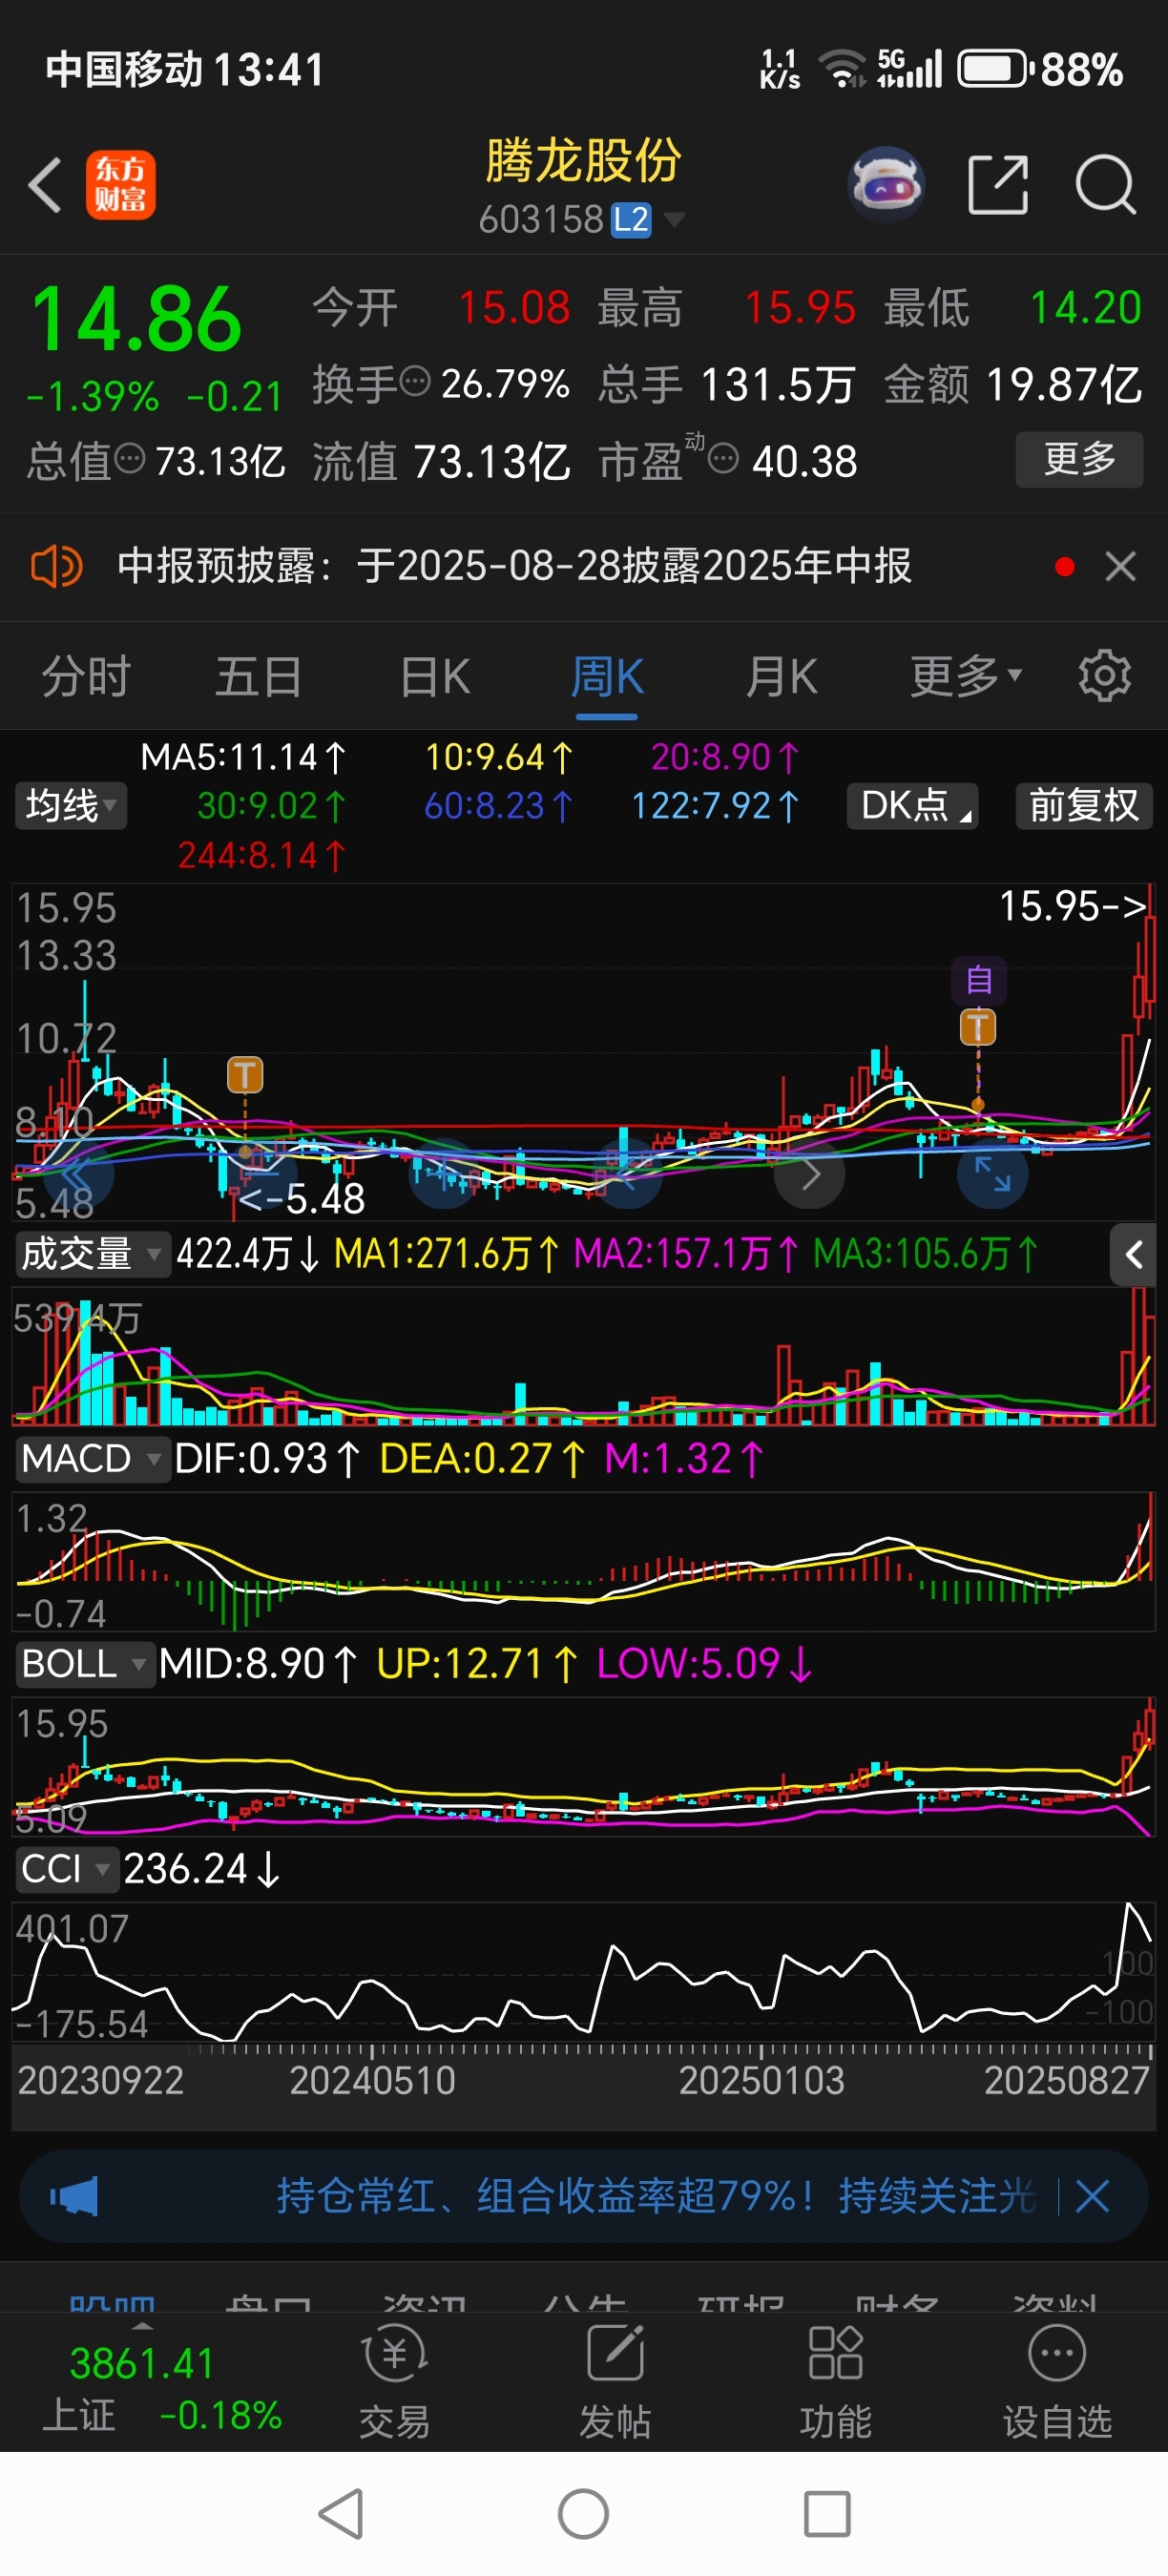The width and height of the screenshot is (1168, 2576).
Task: Tap the purple 自 marker on chart
Action: (x=978, y=979)
